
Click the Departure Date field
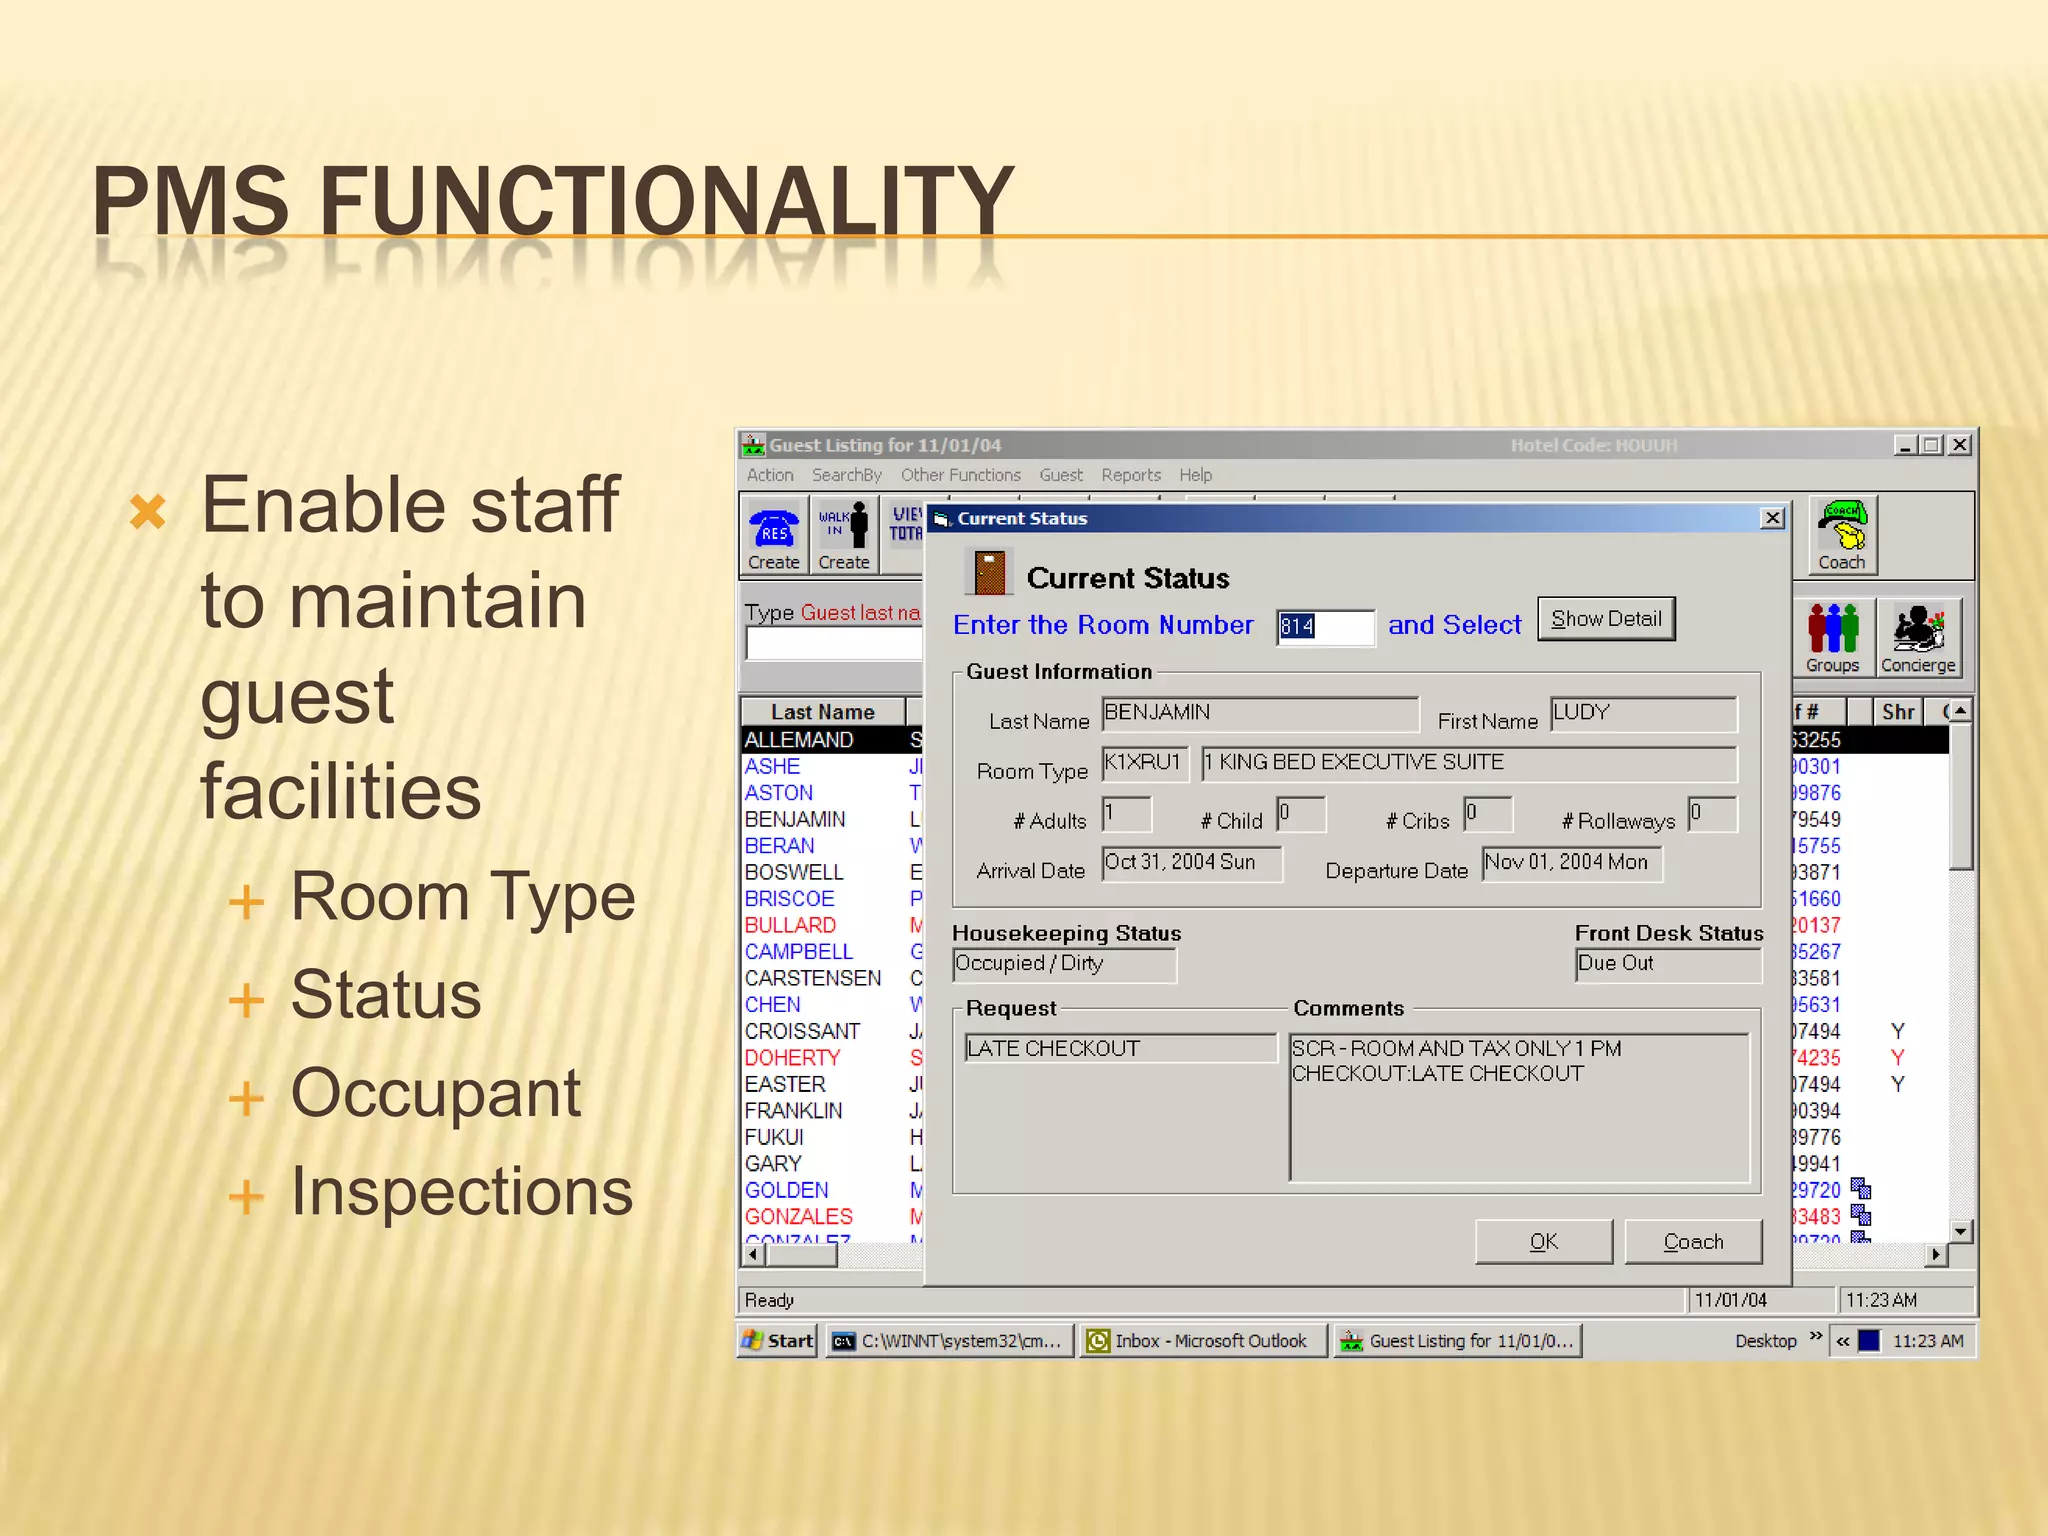coord(1572,863)
